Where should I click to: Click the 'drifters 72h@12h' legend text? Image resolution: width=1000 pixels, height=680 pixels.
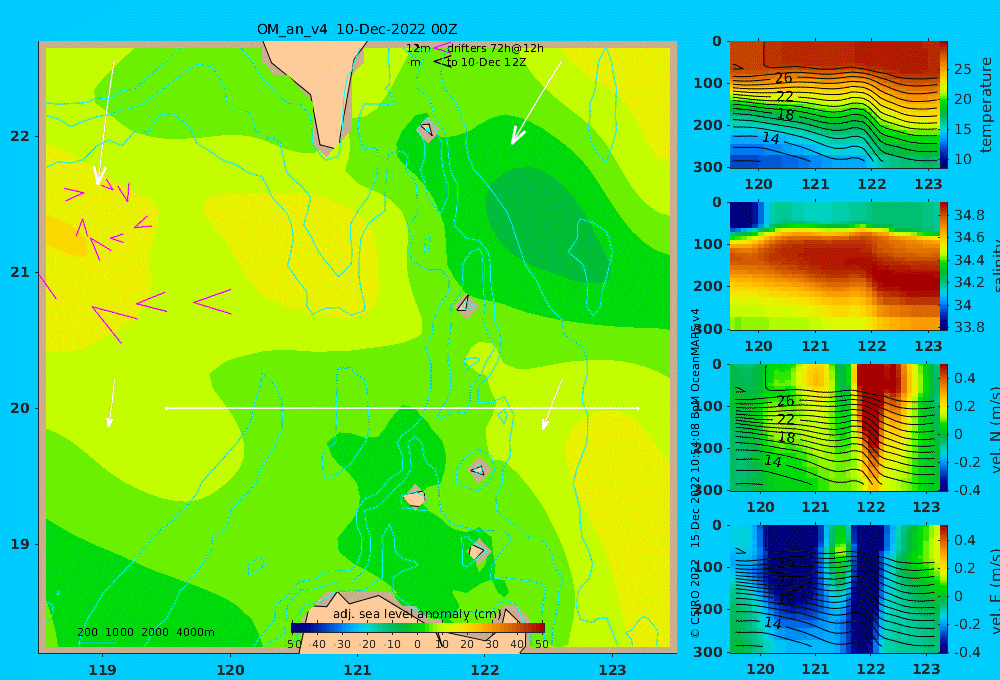pos(495,48)
